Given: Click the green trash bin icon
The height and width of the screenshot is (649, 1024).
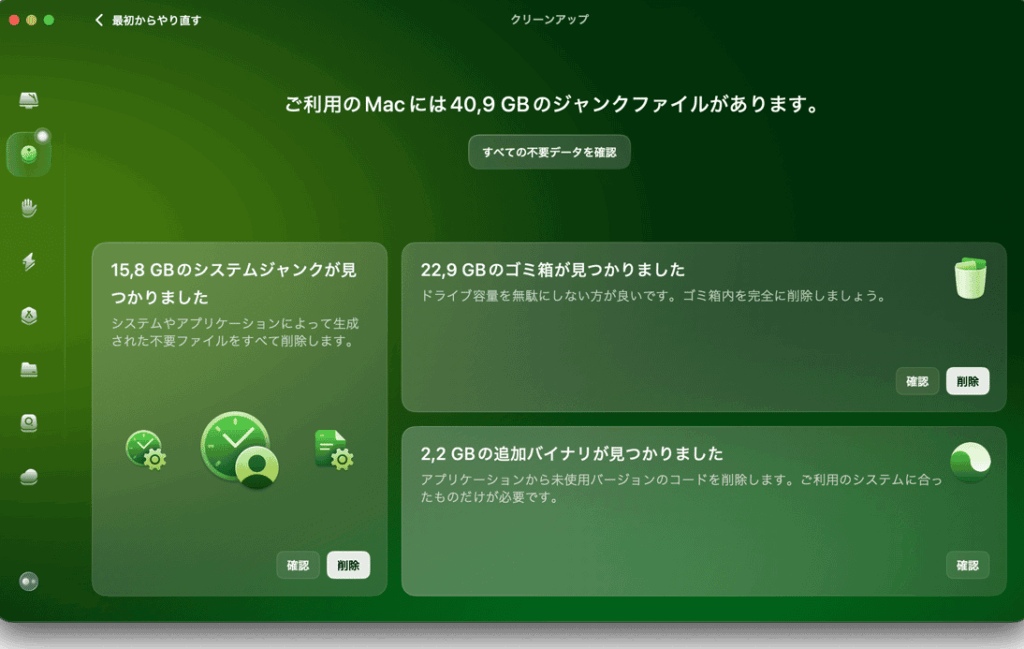Looking at the screenshot, I should [970, 279].
